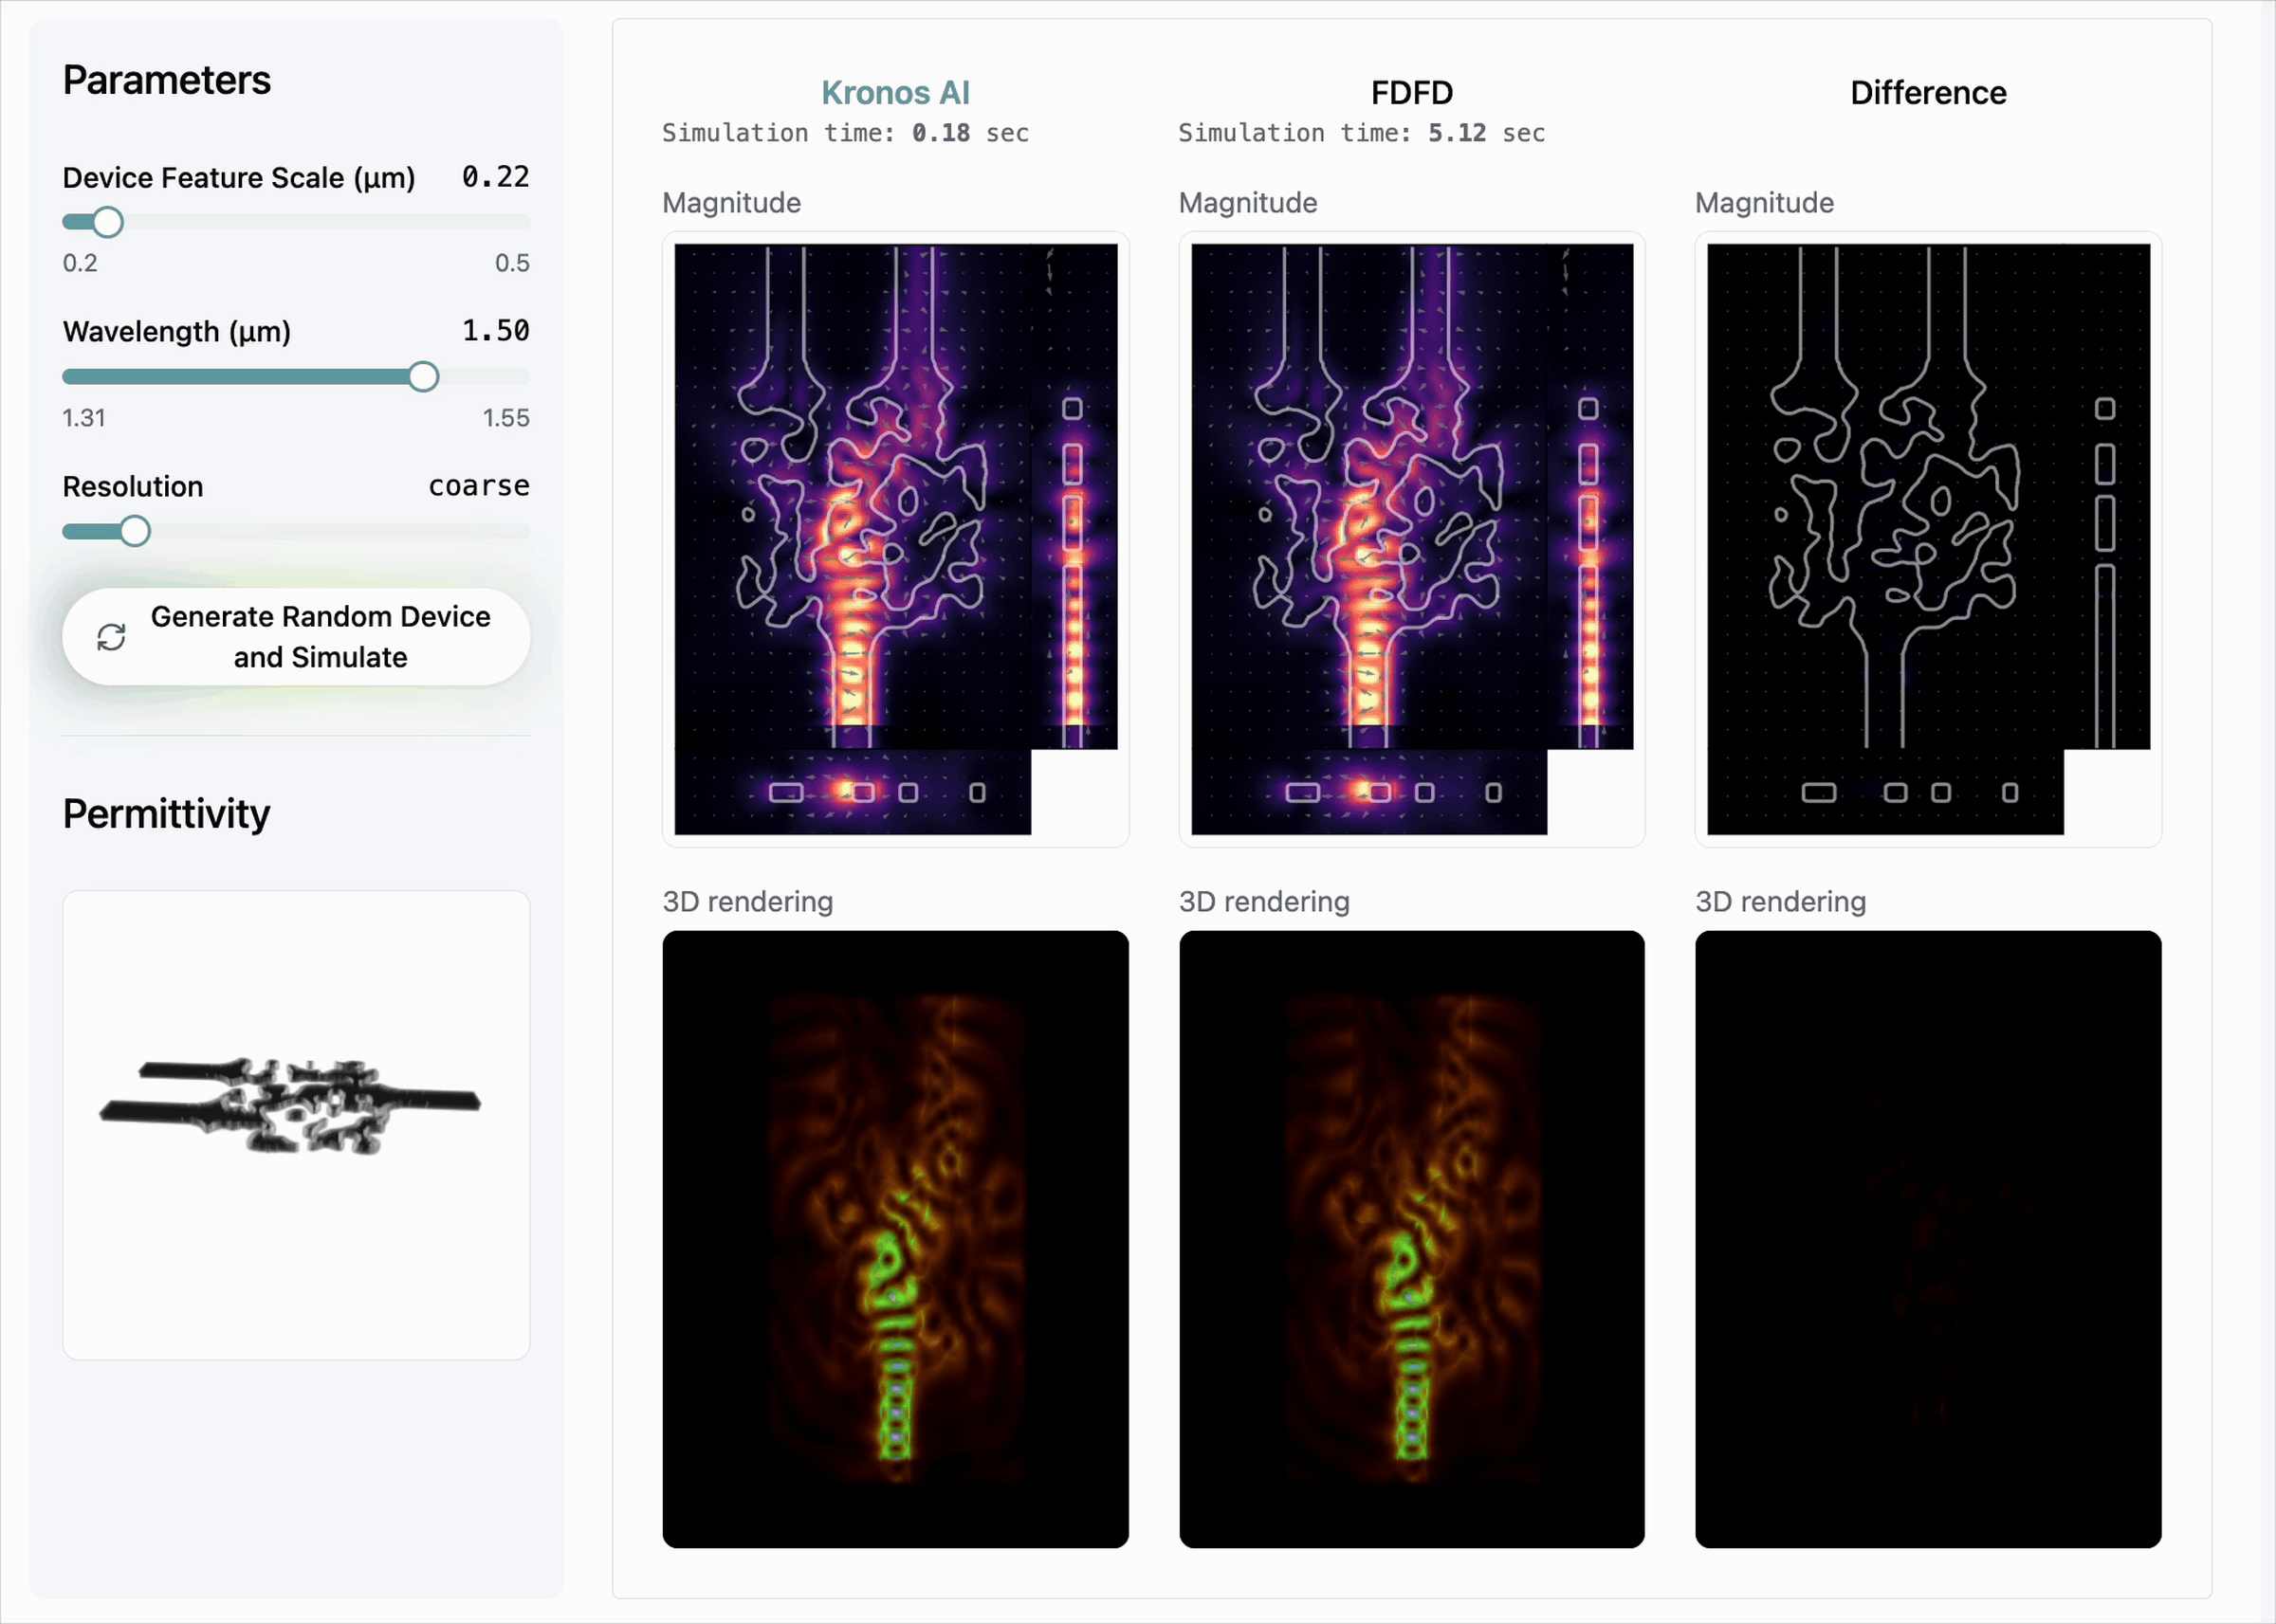The image size is (2276, 1624).
Task: Click the Difference column heading
Action: (x=1927, y=93)
